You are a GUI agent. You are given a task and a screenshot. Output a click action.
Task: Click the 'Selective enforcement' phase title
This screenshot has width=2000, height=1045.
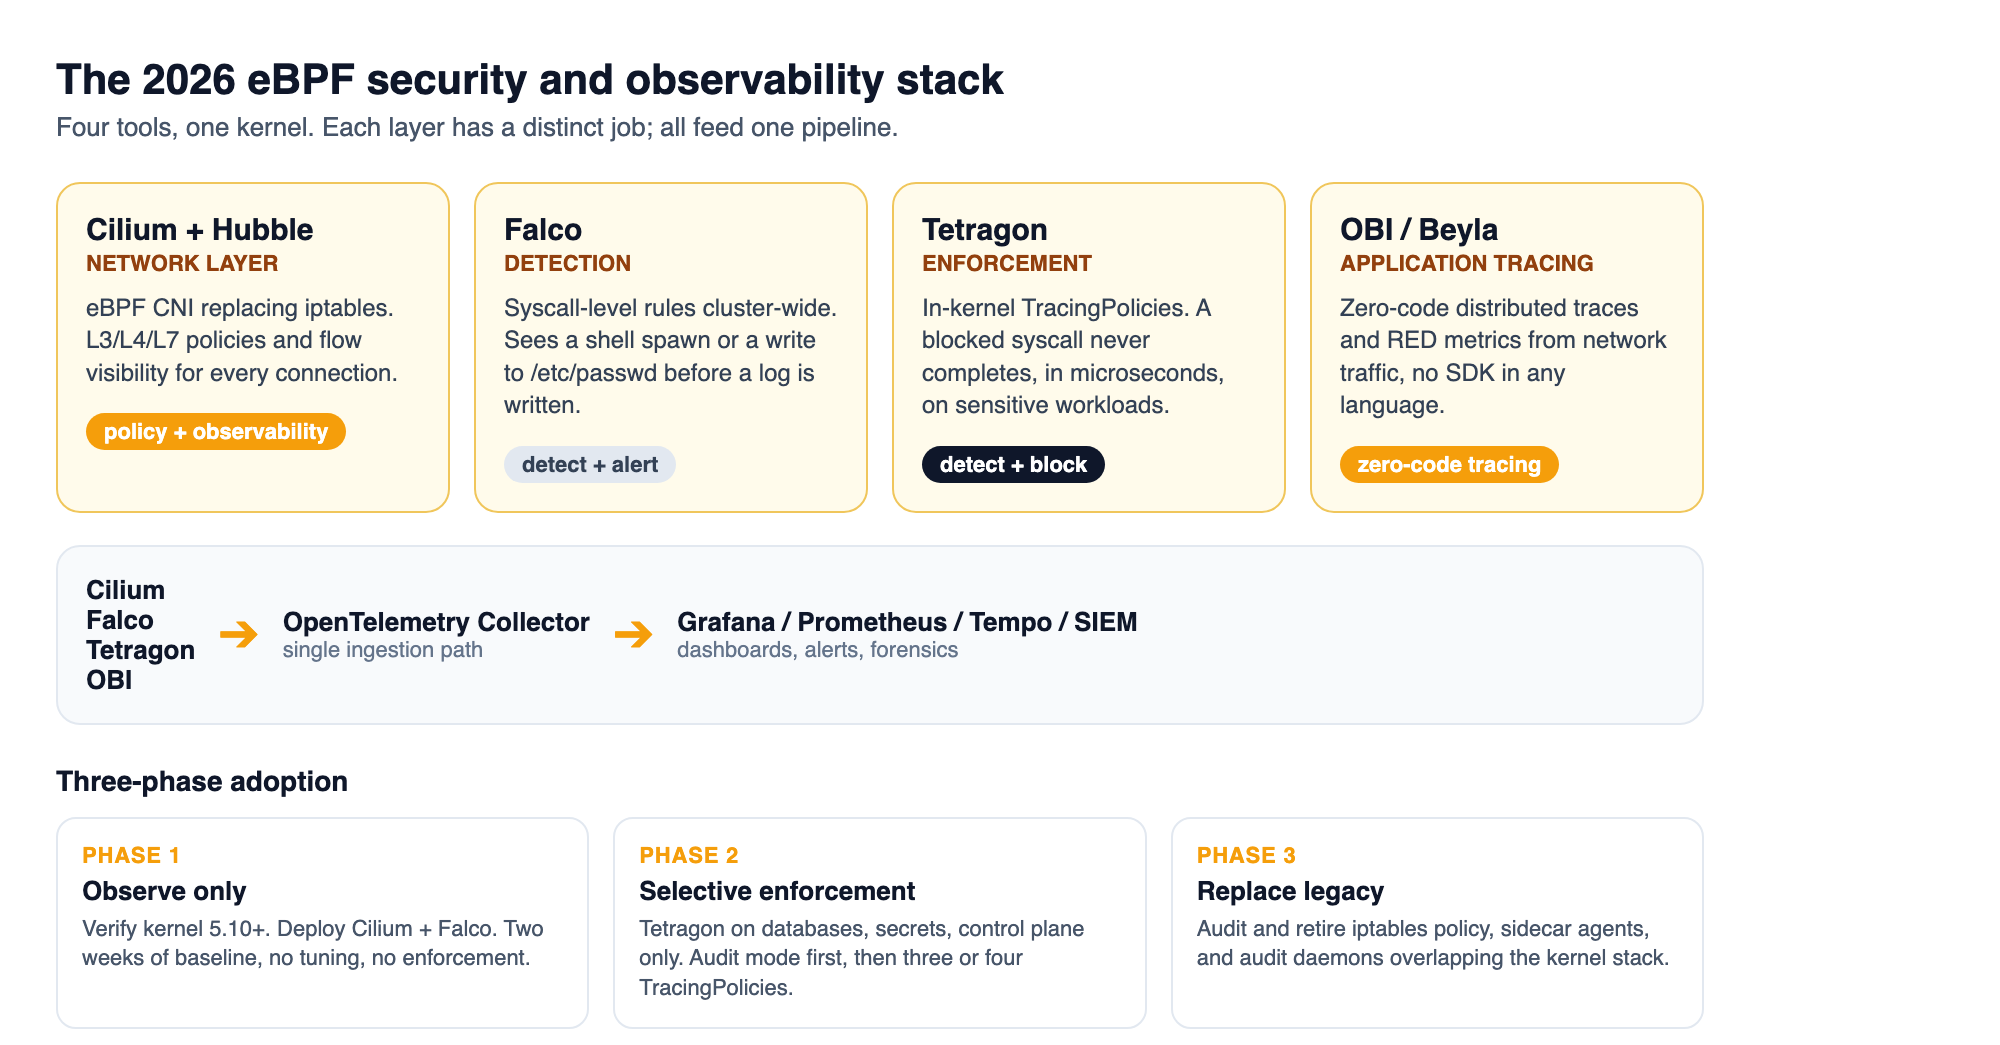(777, 891)
